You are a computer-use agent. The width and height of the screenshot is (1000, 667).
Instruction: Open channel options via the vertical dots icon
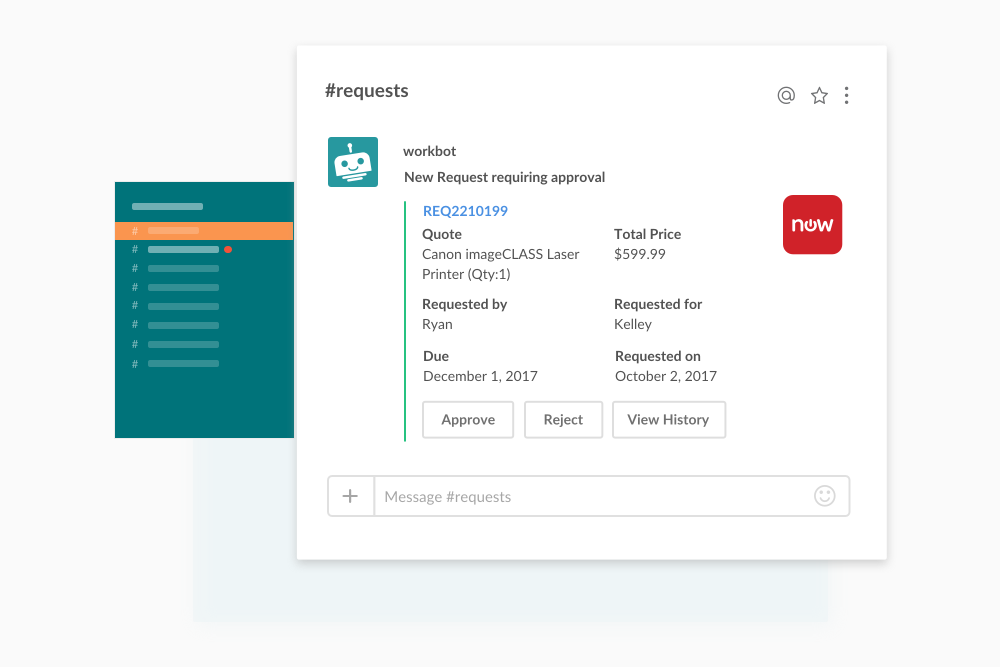847,95
